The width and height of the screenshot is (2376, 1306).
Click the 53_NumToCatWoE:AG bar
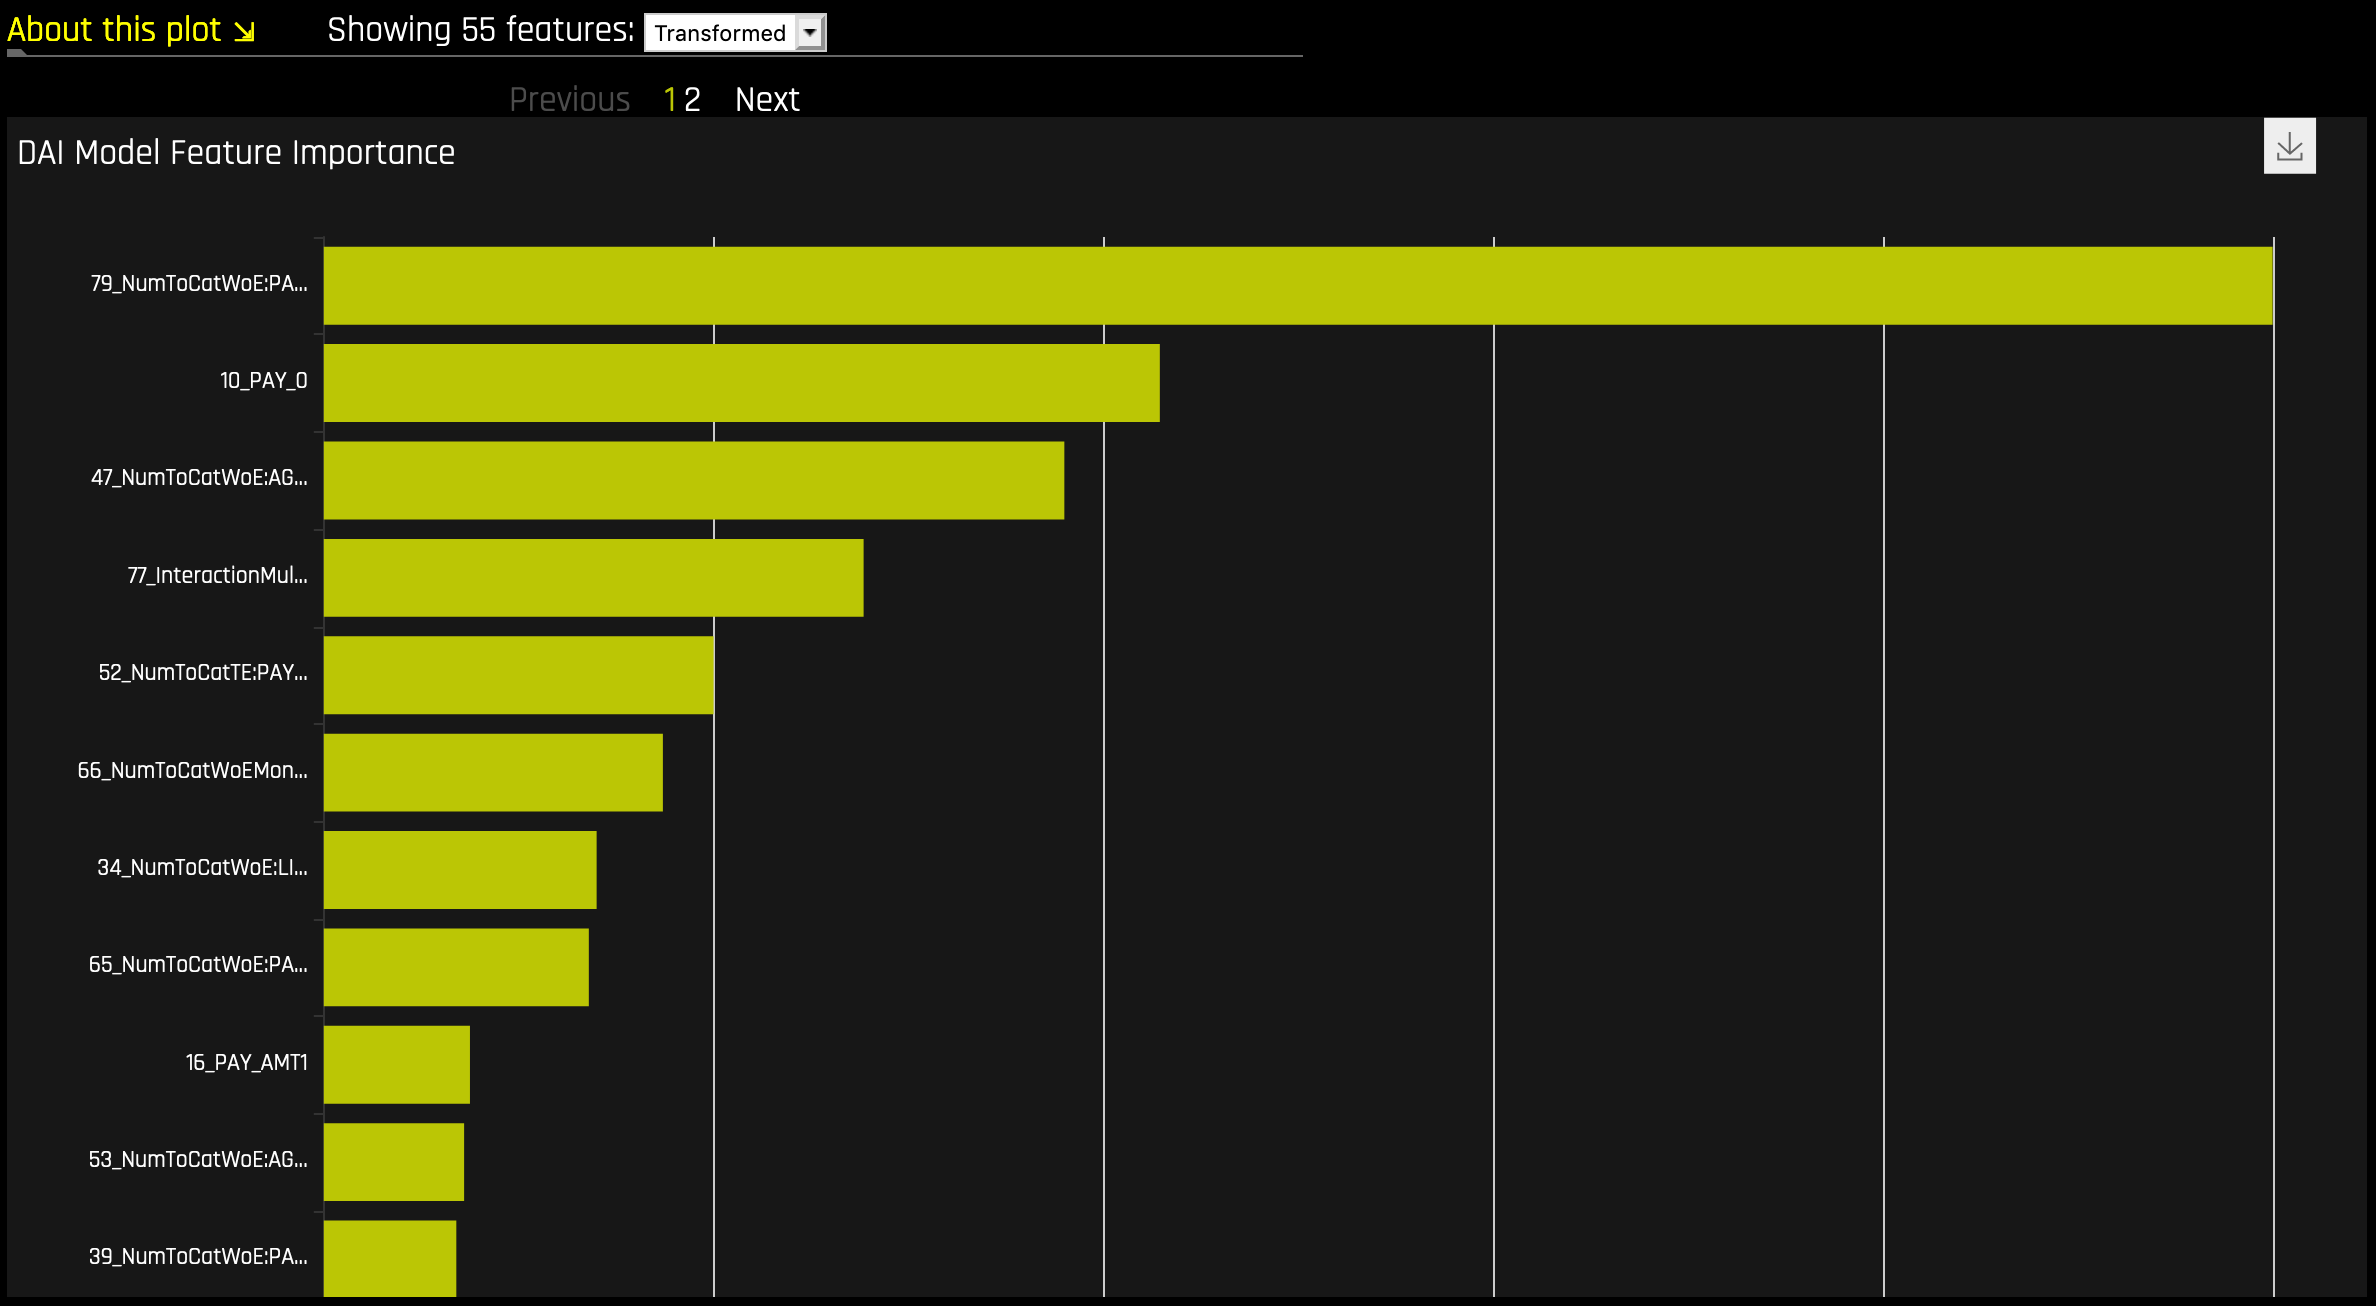[x=393, y=1161]
